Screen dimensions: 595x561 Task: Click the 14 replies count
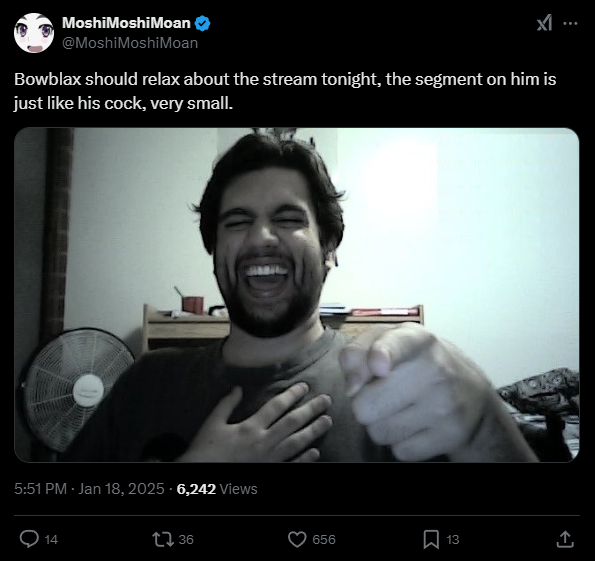coord(51,539)
